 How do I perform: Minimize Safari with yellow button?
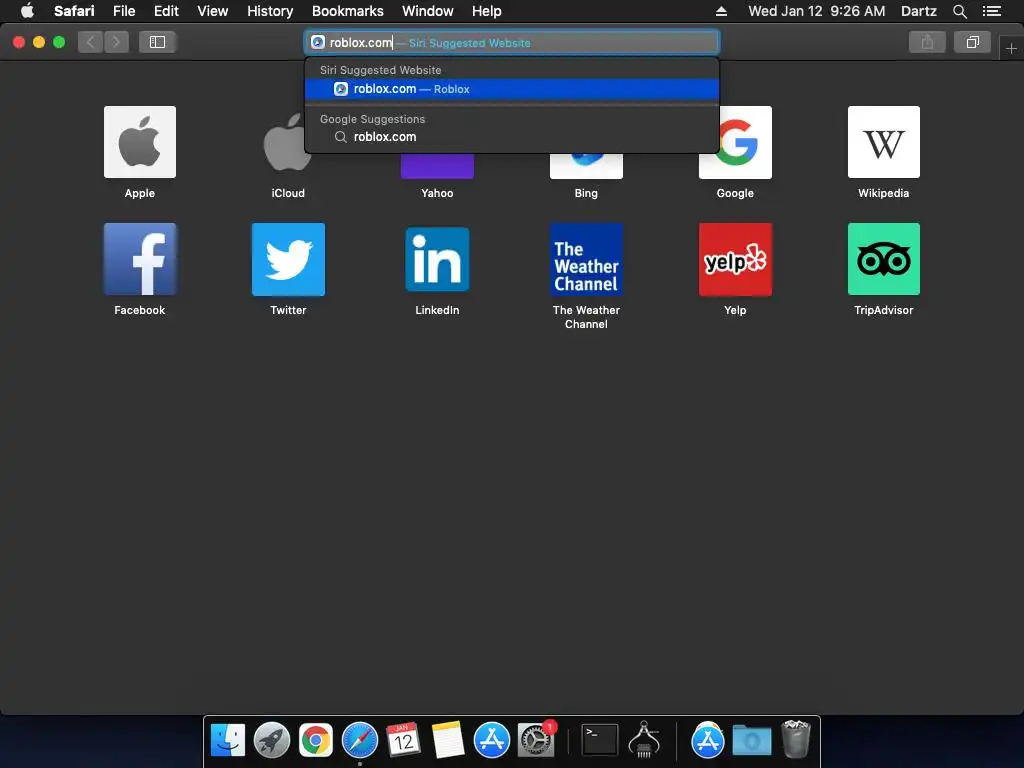click(39, 42)
